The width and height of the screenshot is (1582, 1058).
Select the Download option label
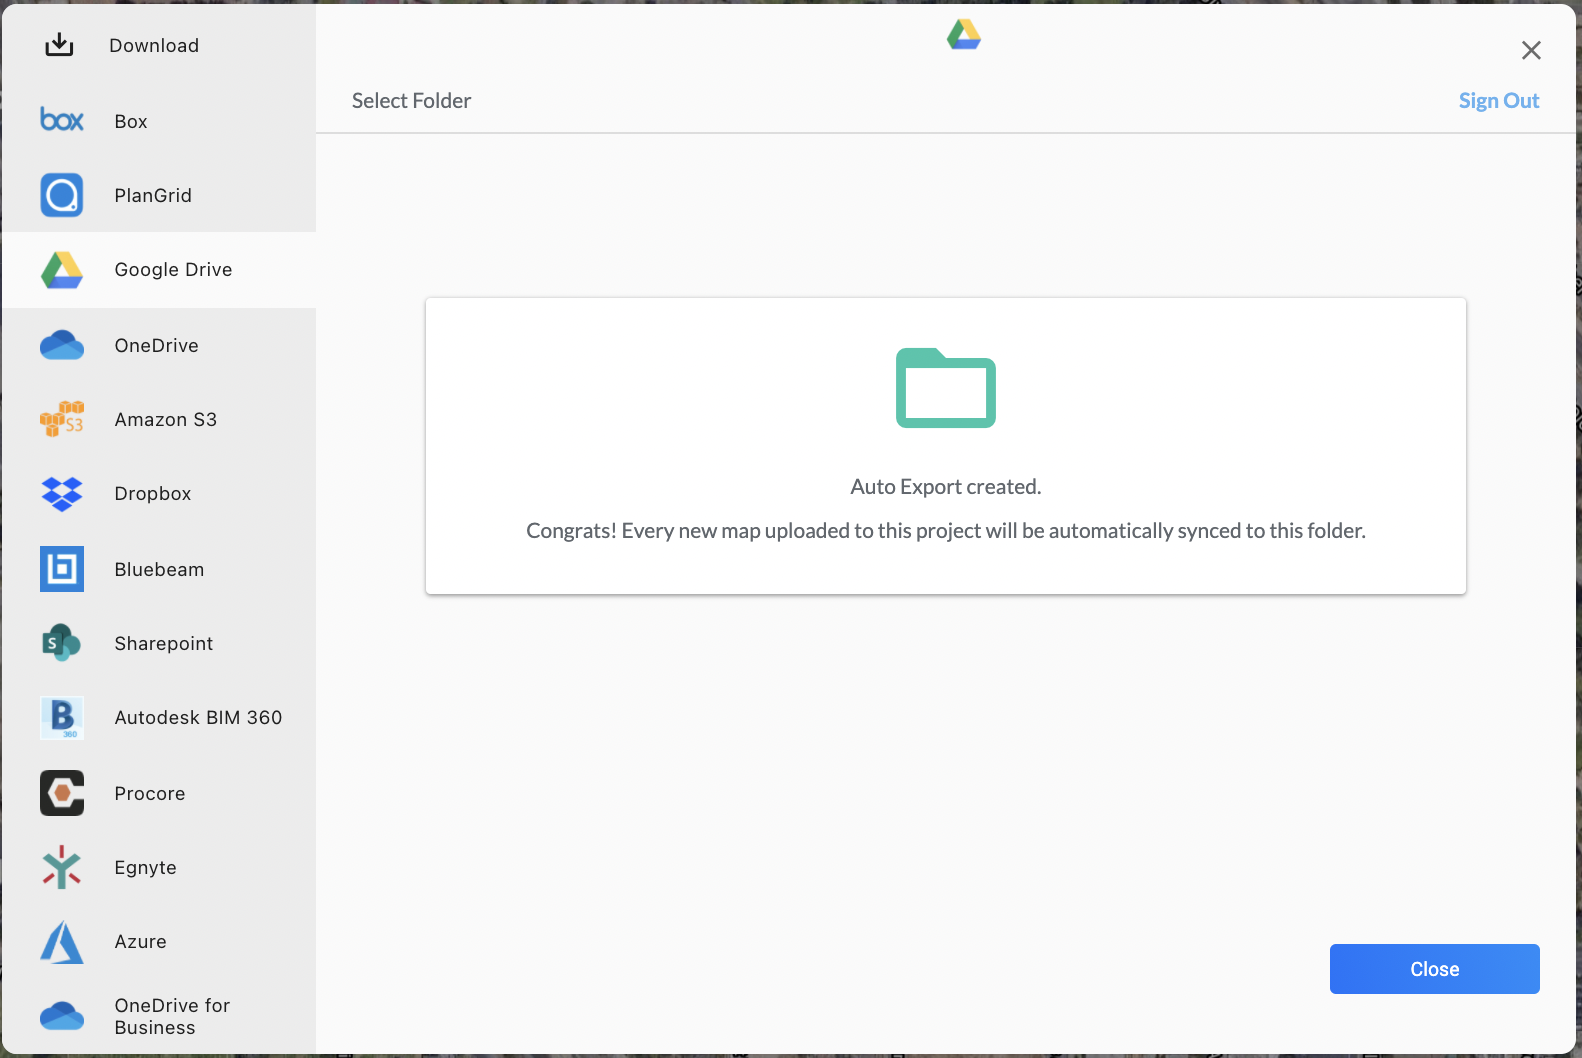(x=154, y=45)
